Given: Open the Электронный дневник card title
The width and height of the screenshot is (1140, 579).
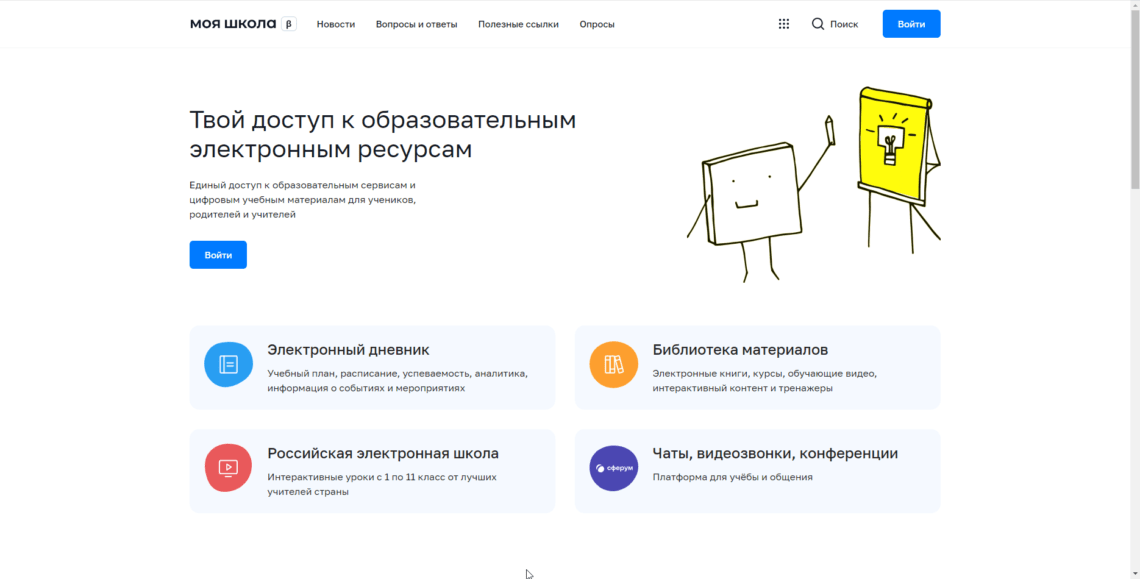Looking at the screenshot, I should pos(348,350).
